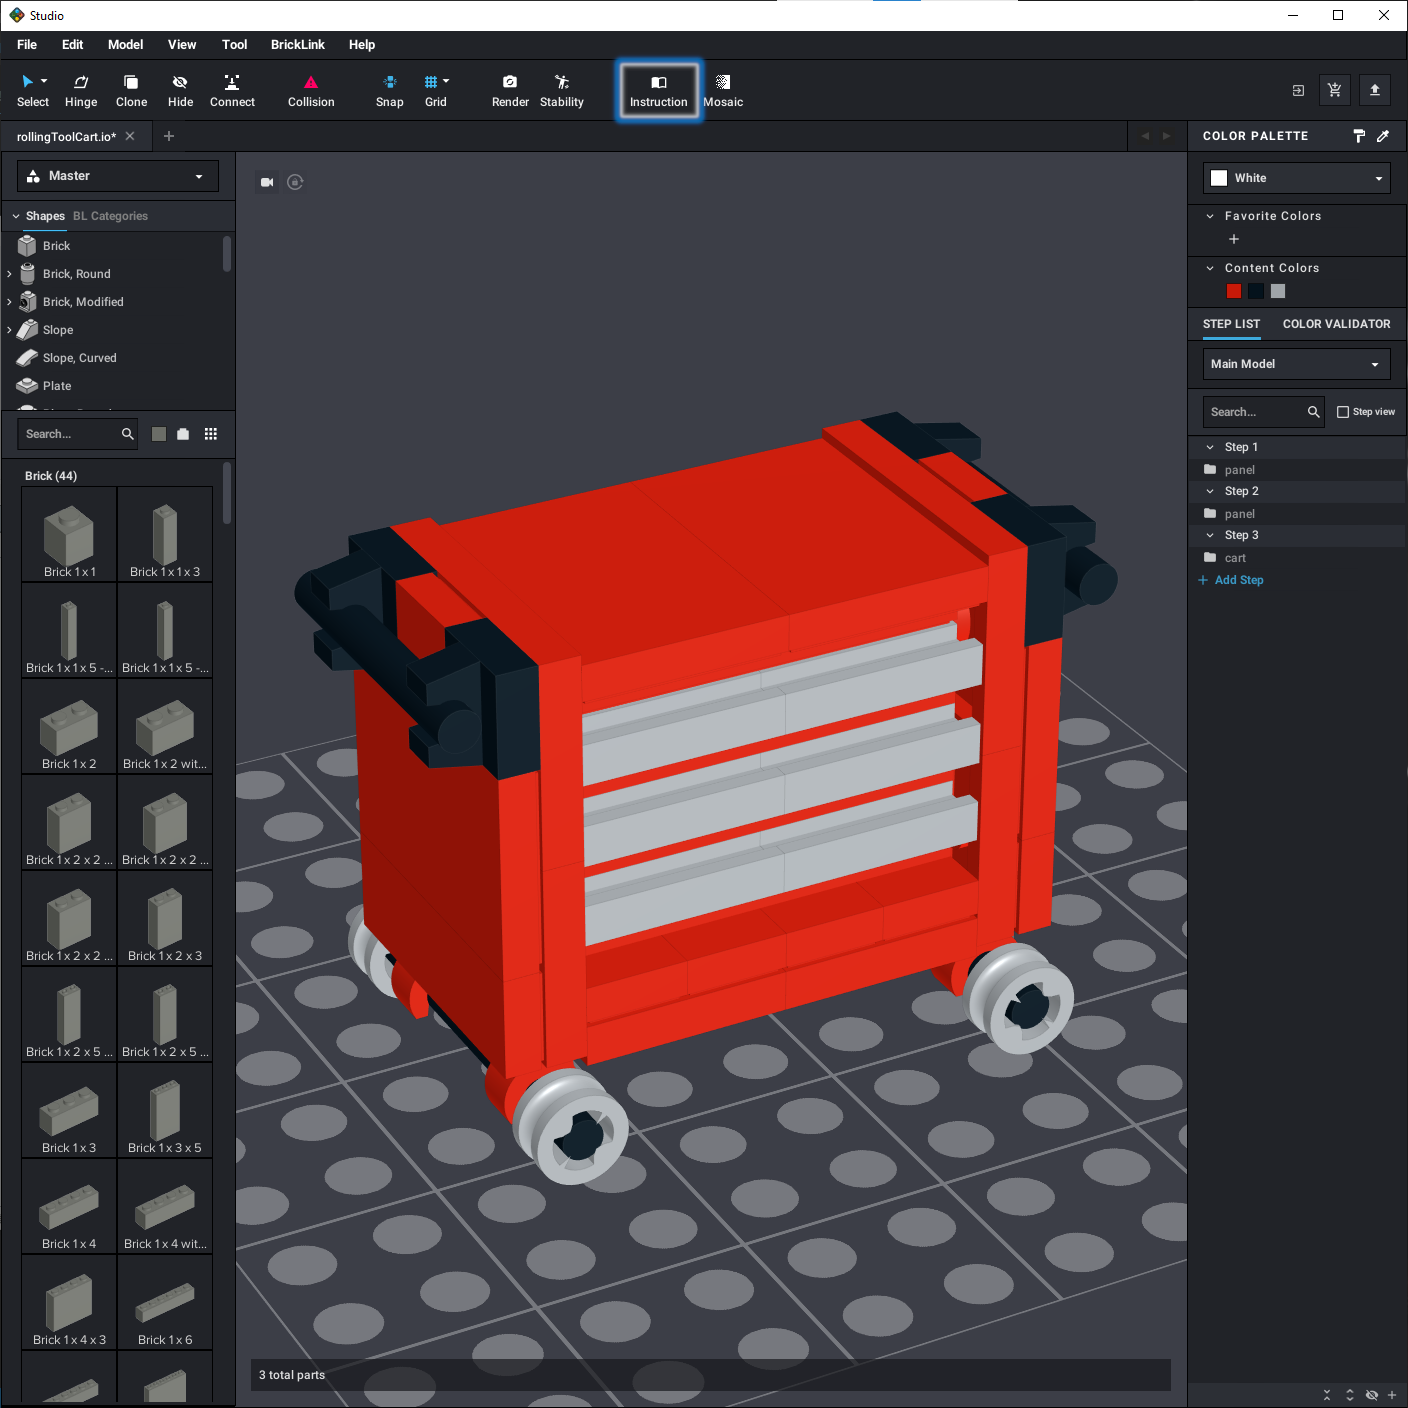This screenshot has width=1408, height=1408.
Task: Activate the Select tool
Action: coord(32,90)
